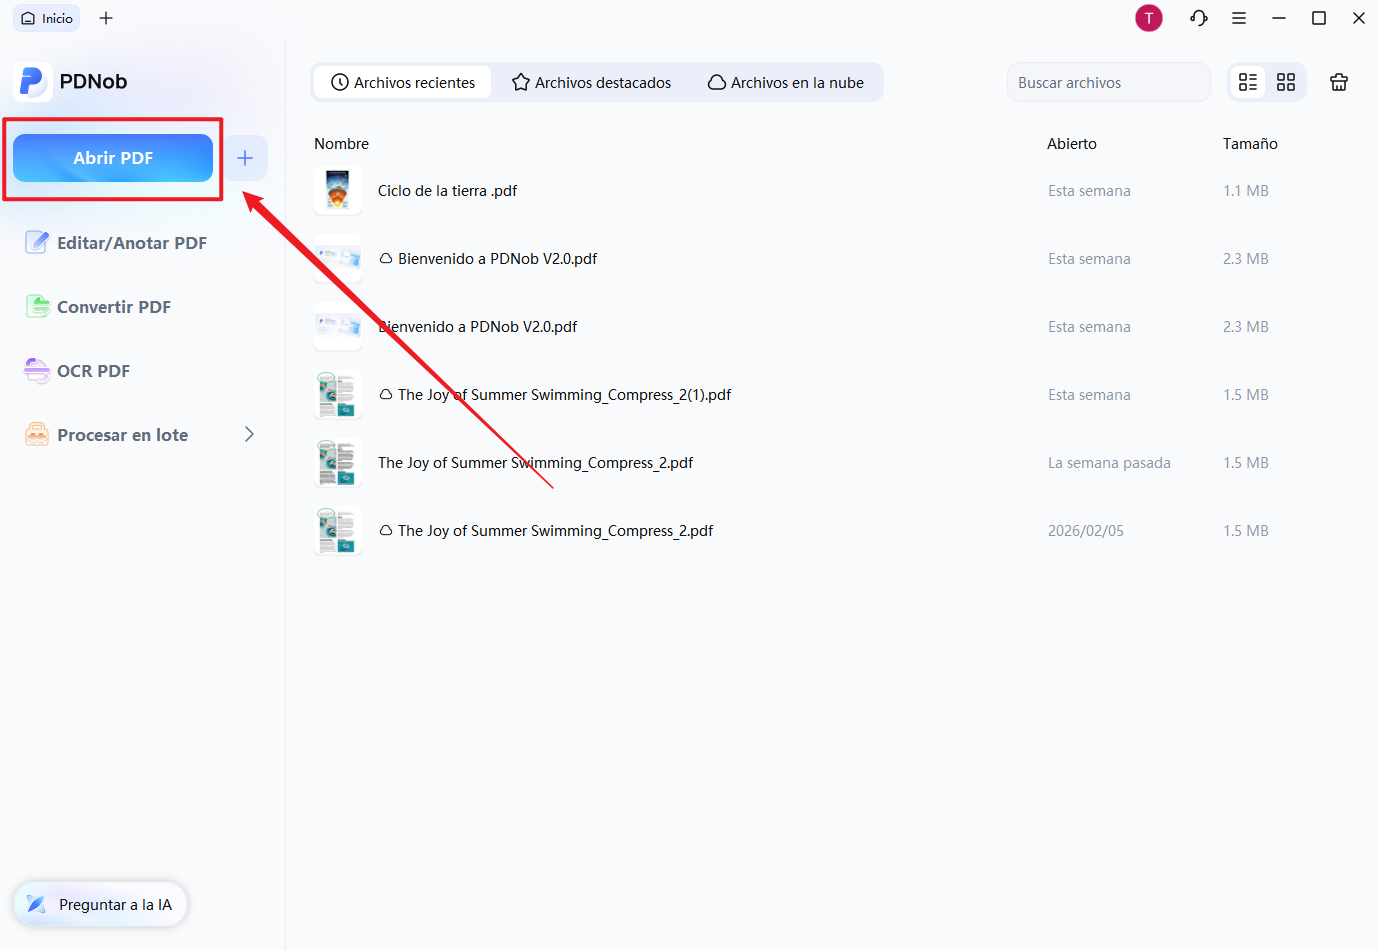Click the Buscar archivos search field
The width and height of the screenshot is (1379, 951).
(1107, 83)
